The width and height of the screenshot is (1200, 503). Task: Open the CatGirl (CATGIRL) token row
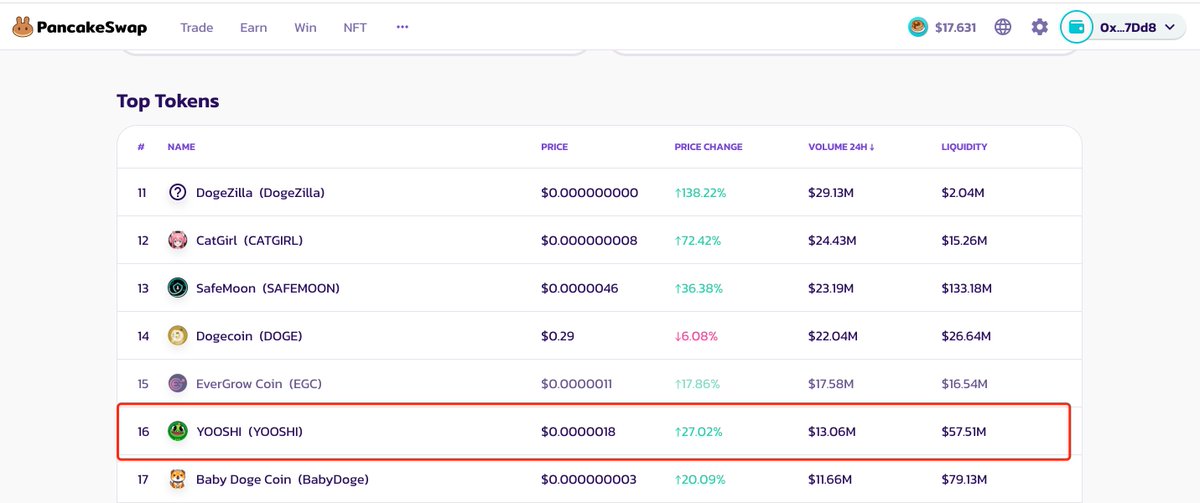599,240
